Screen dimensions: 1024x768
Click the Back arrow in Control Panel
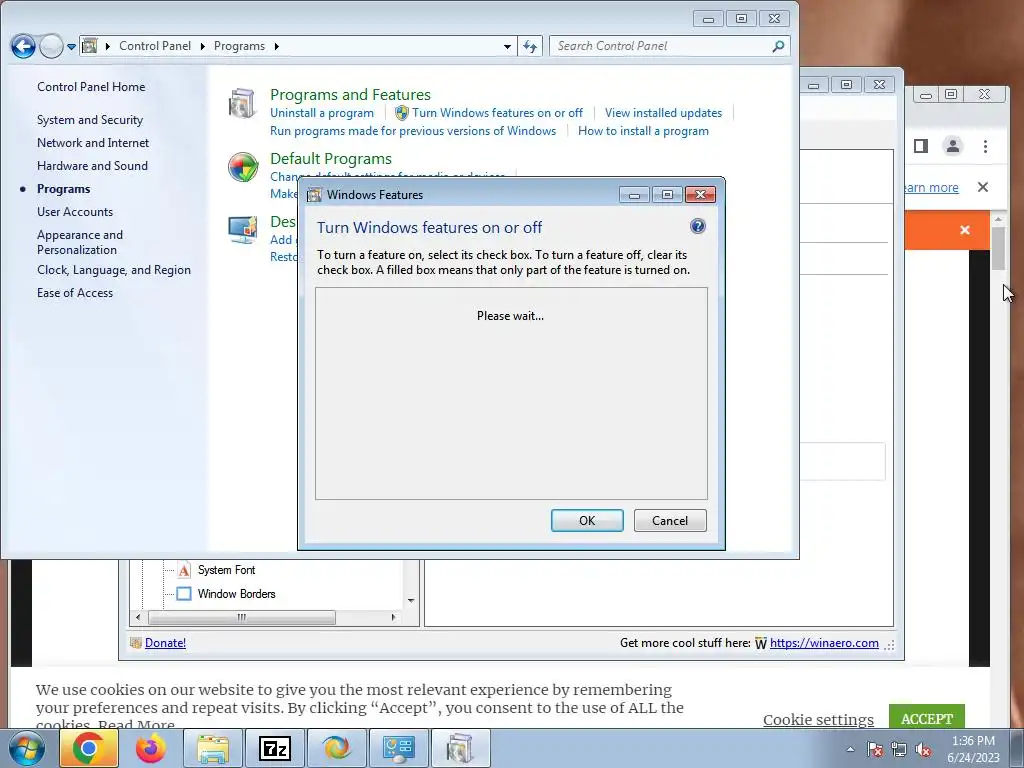click(x=23, y=46)
